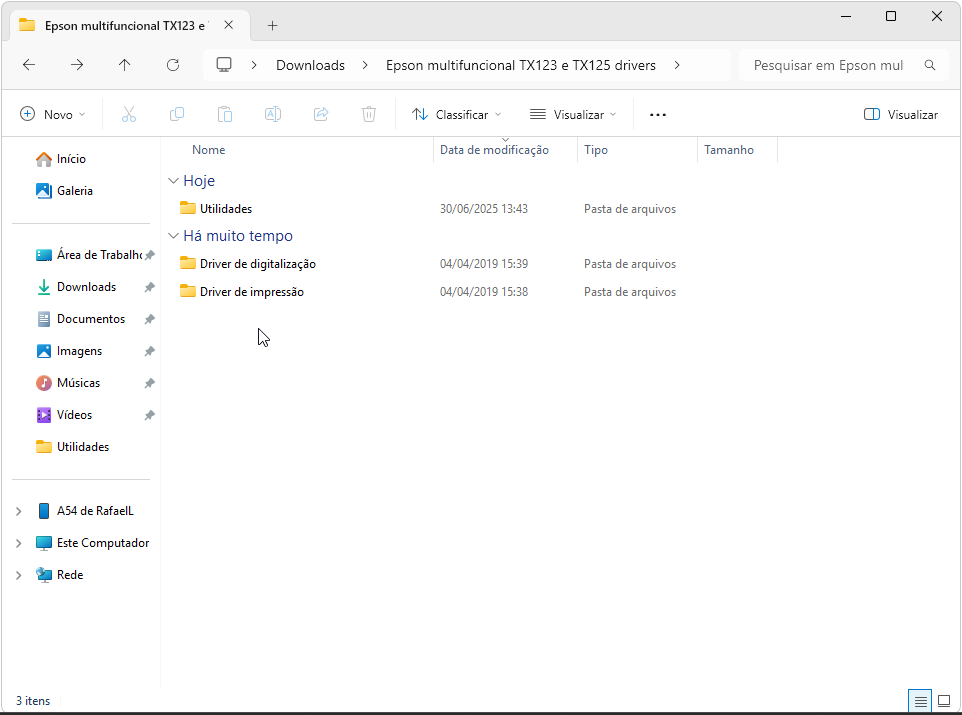
Task: Click 04/04/2019 15:39 date cell
Action: (x=483, y=264)
